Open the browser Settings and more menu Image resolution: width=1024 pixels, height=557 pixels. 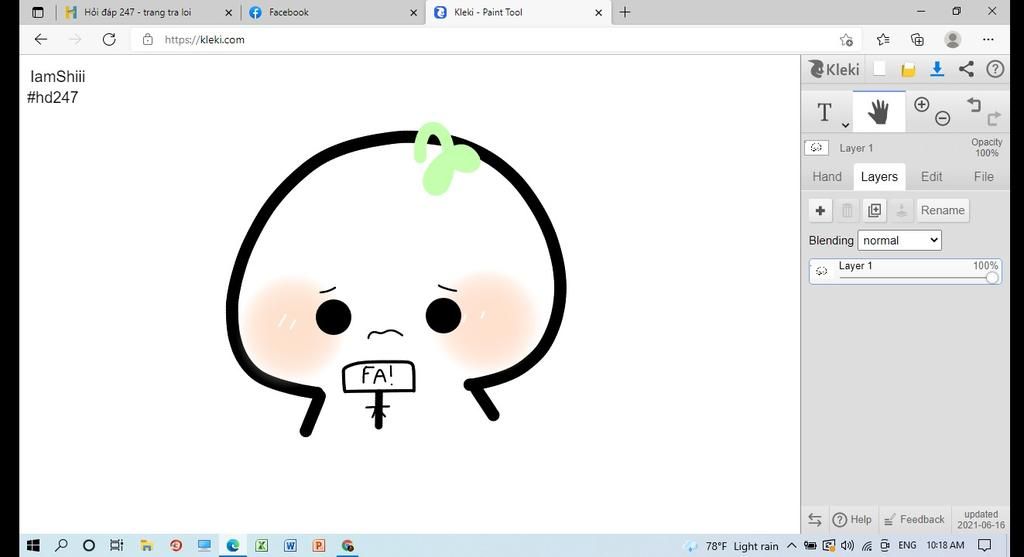[x=988, y=40]
